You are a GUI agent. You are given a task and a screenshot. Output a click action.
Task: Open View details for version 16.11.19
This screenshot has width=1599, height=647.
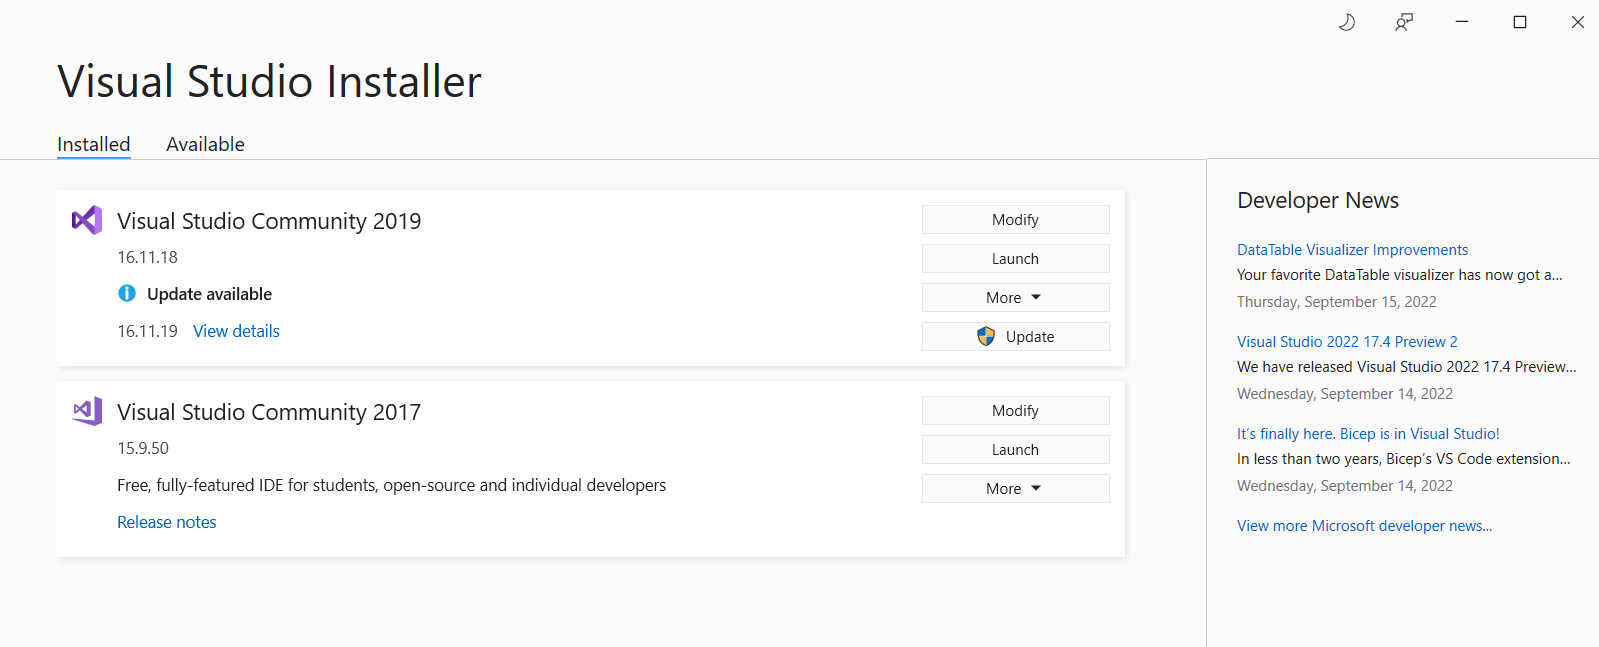coord(236,331)
